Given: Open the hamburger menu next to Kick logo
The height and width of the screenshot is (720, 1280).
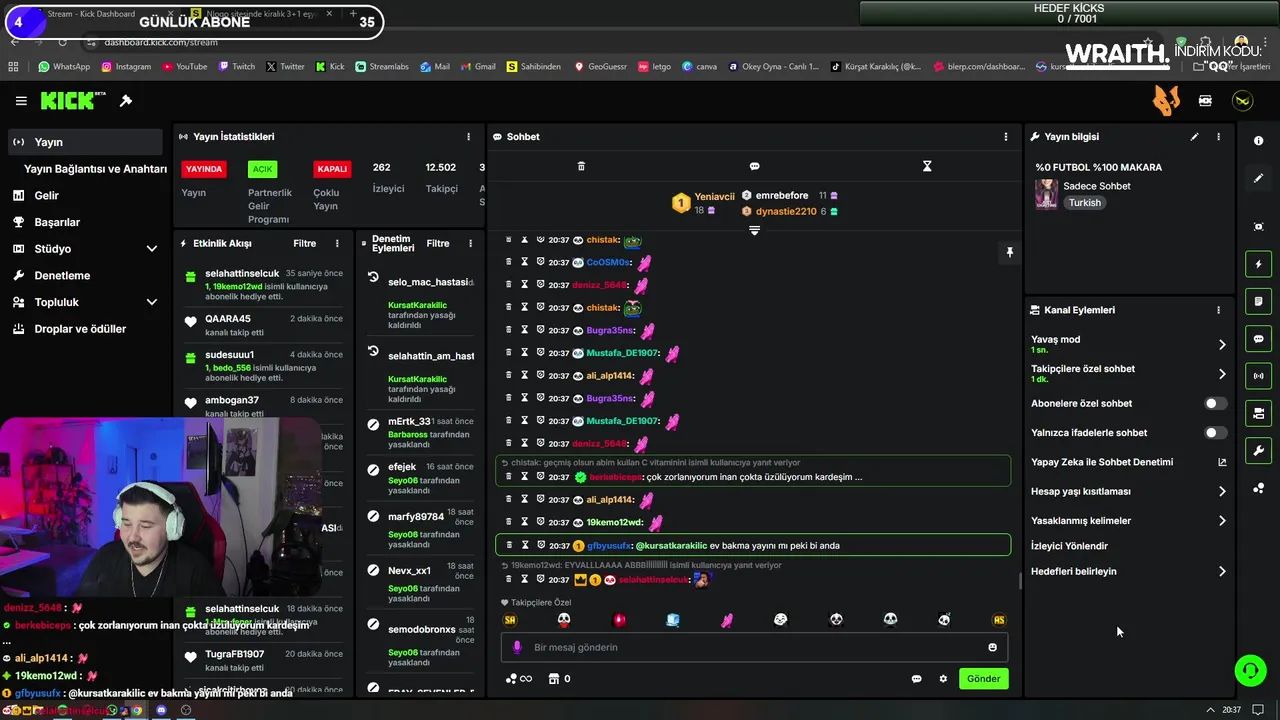Looking at the screenshot, I should click(21, 101).
